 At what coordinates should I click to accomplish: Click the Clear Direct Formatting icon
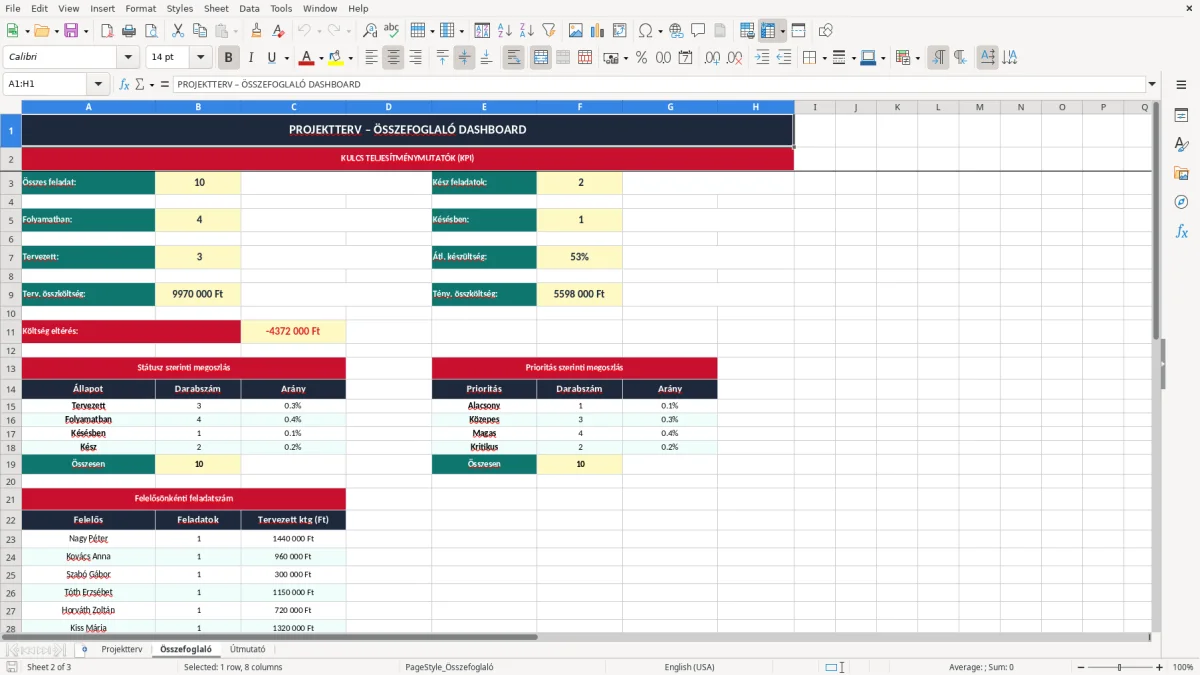click(279, 31)
